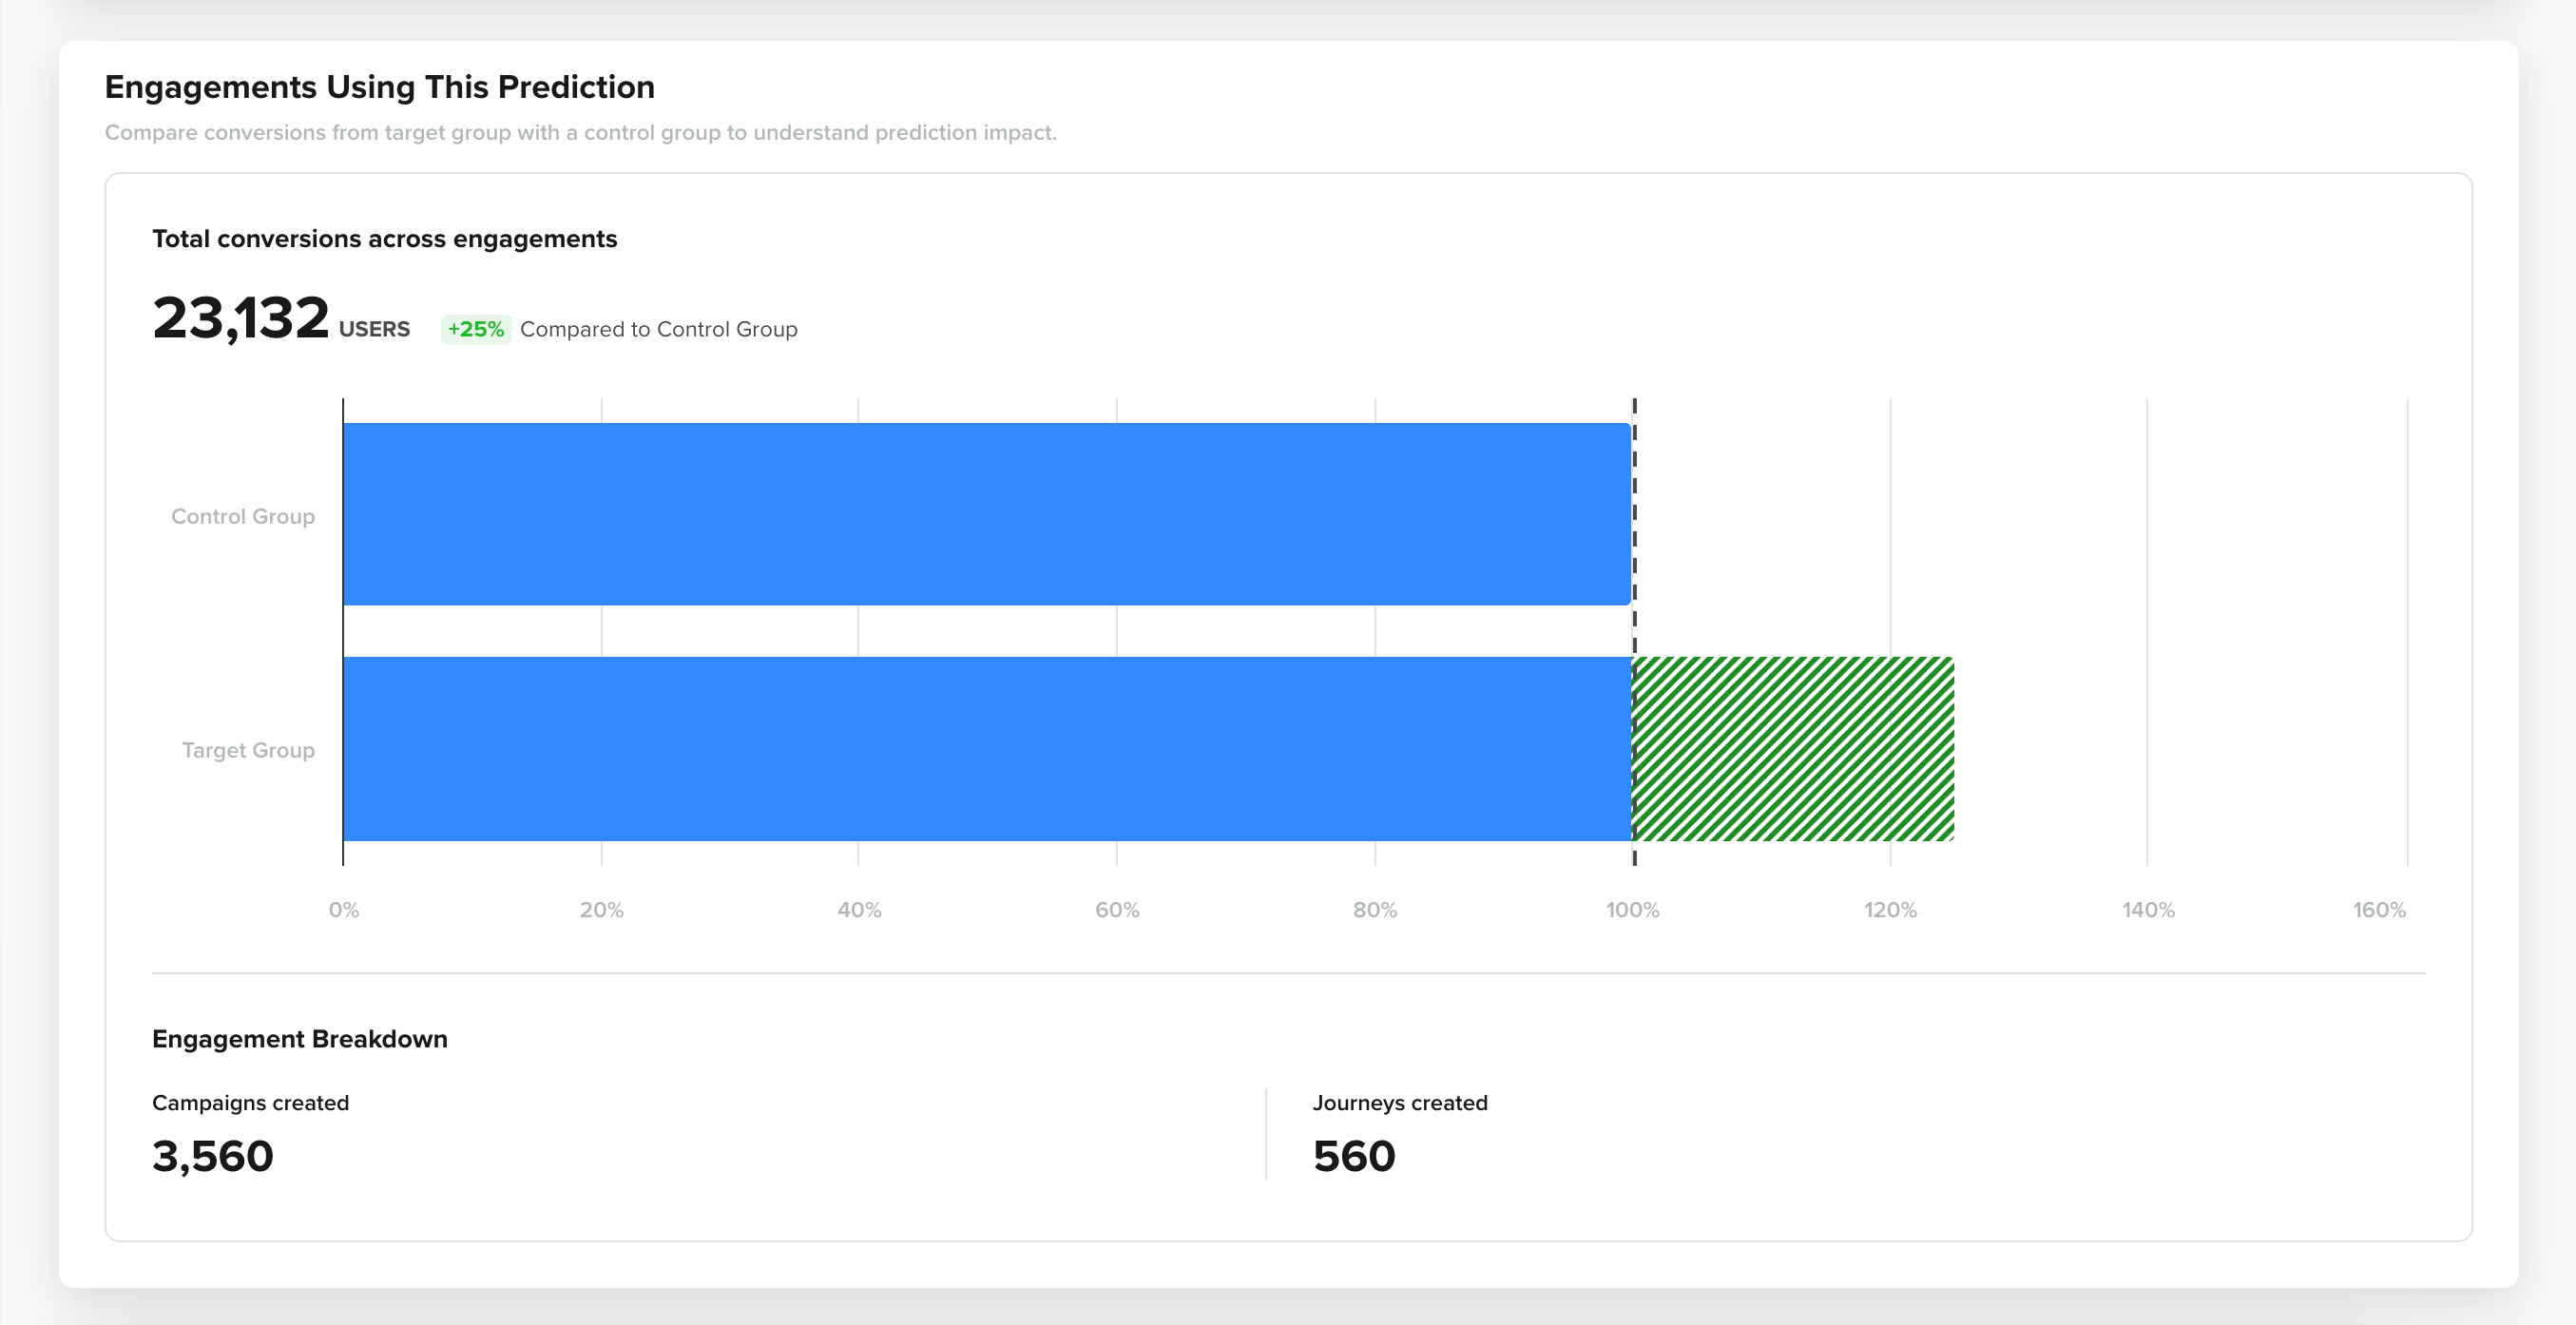Select the Target Group conversion bar
This screenshot has height=1325, width=2576.
985,748
